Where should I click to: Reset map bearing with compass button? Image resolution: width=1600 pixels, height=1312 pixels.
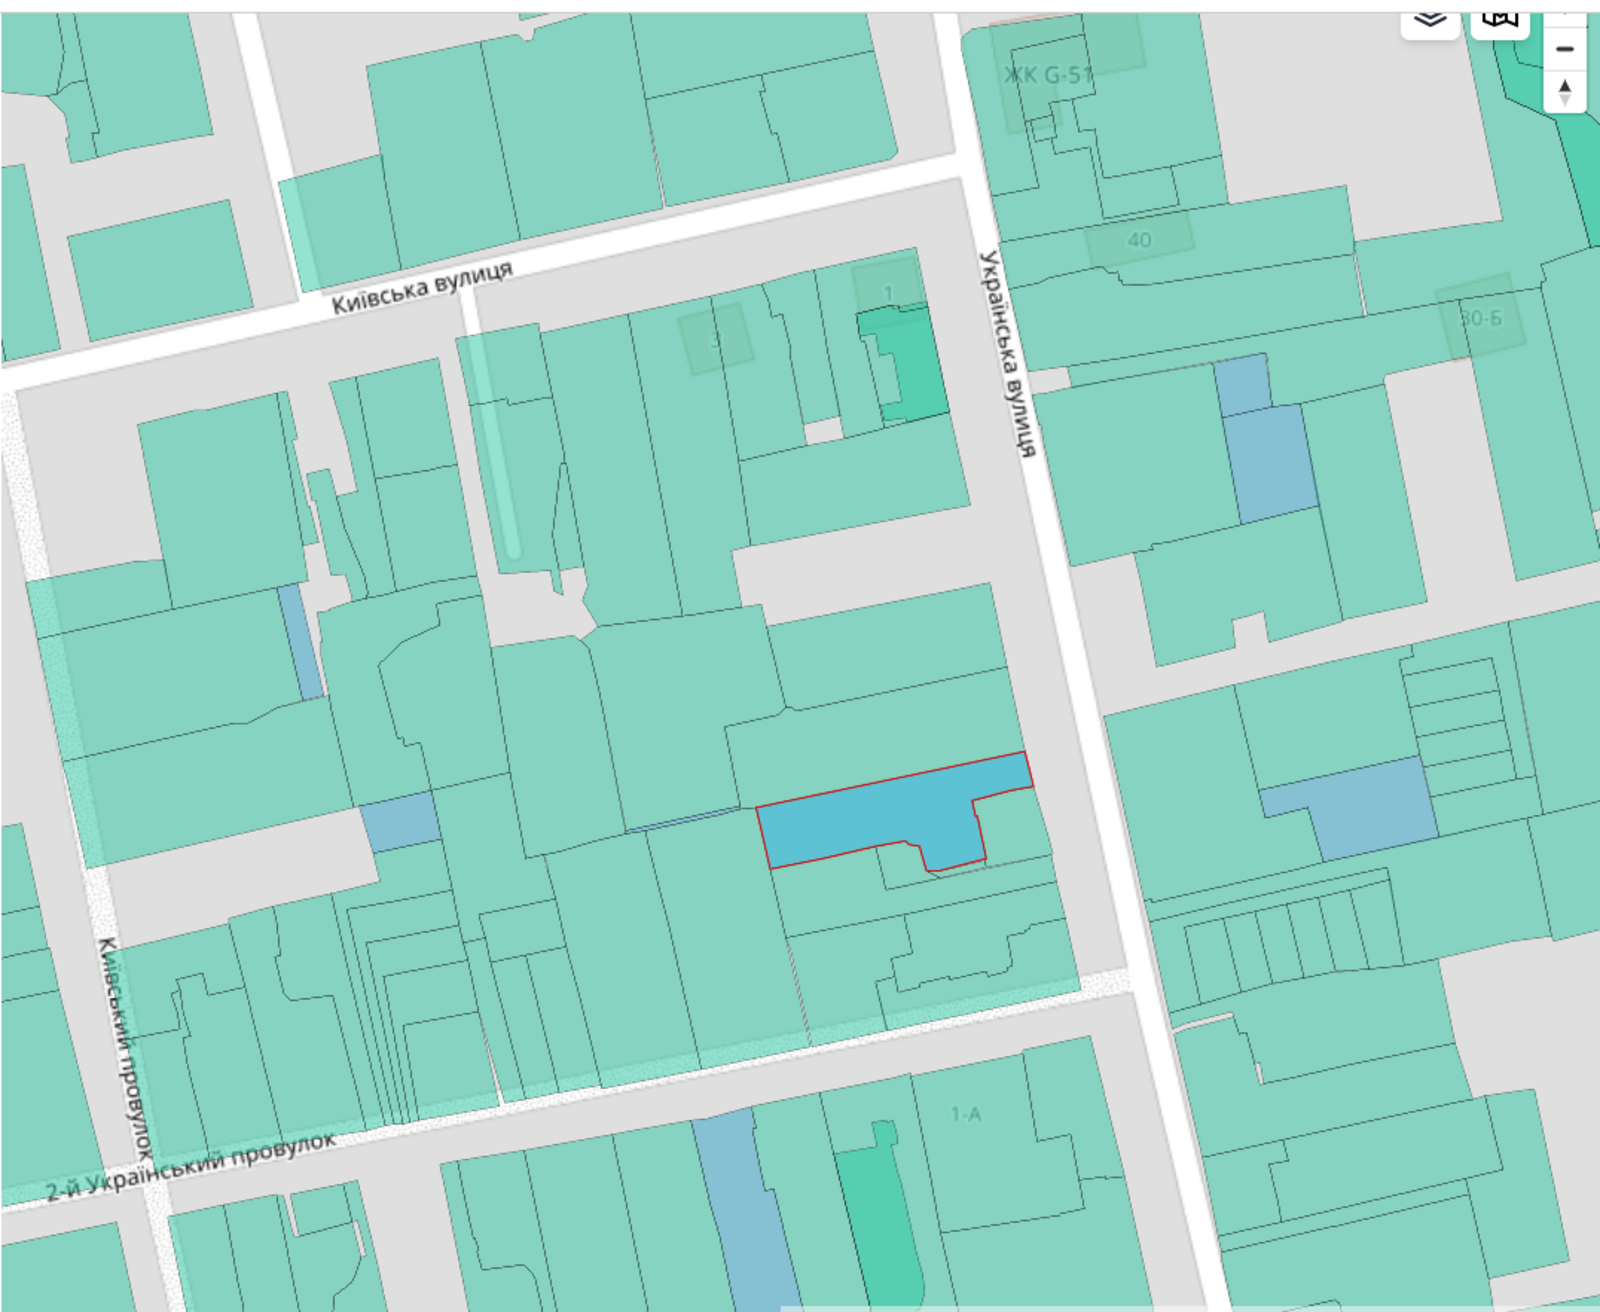click(x=1565, y=92)
